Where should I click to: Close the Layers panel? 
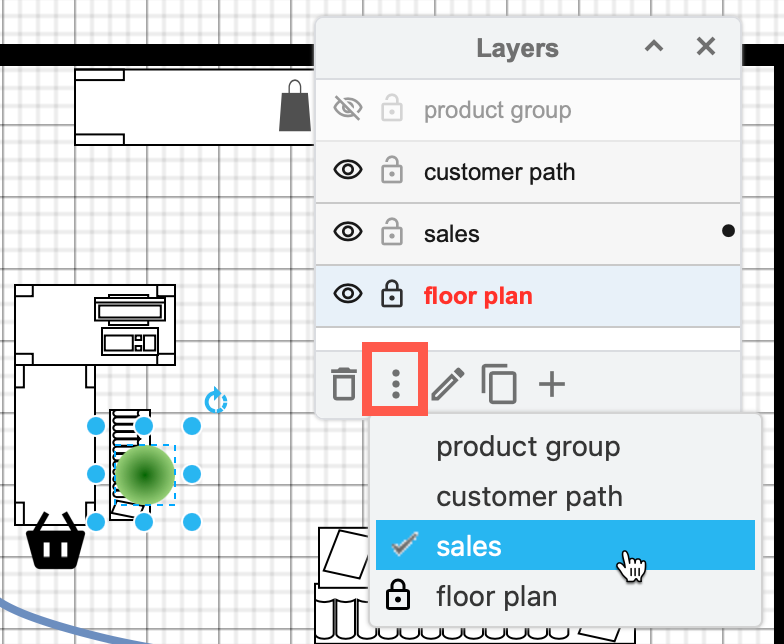(x=706, y=47)
